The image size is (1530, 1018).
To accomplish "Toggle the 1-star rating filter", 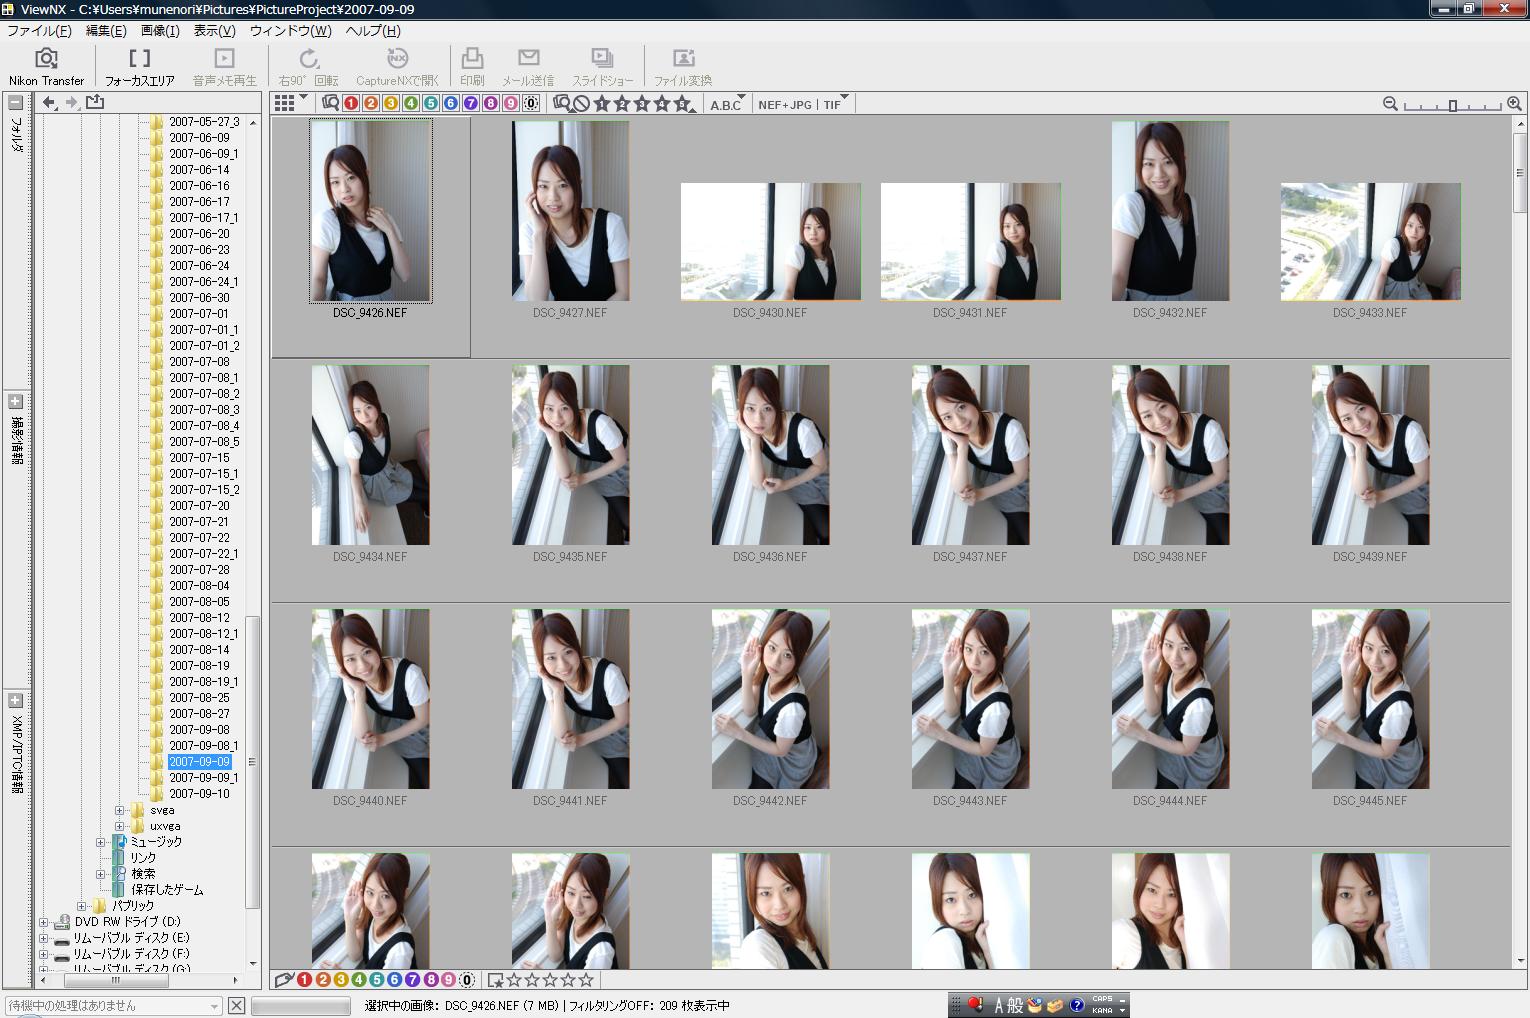I will tap(602, 103).
